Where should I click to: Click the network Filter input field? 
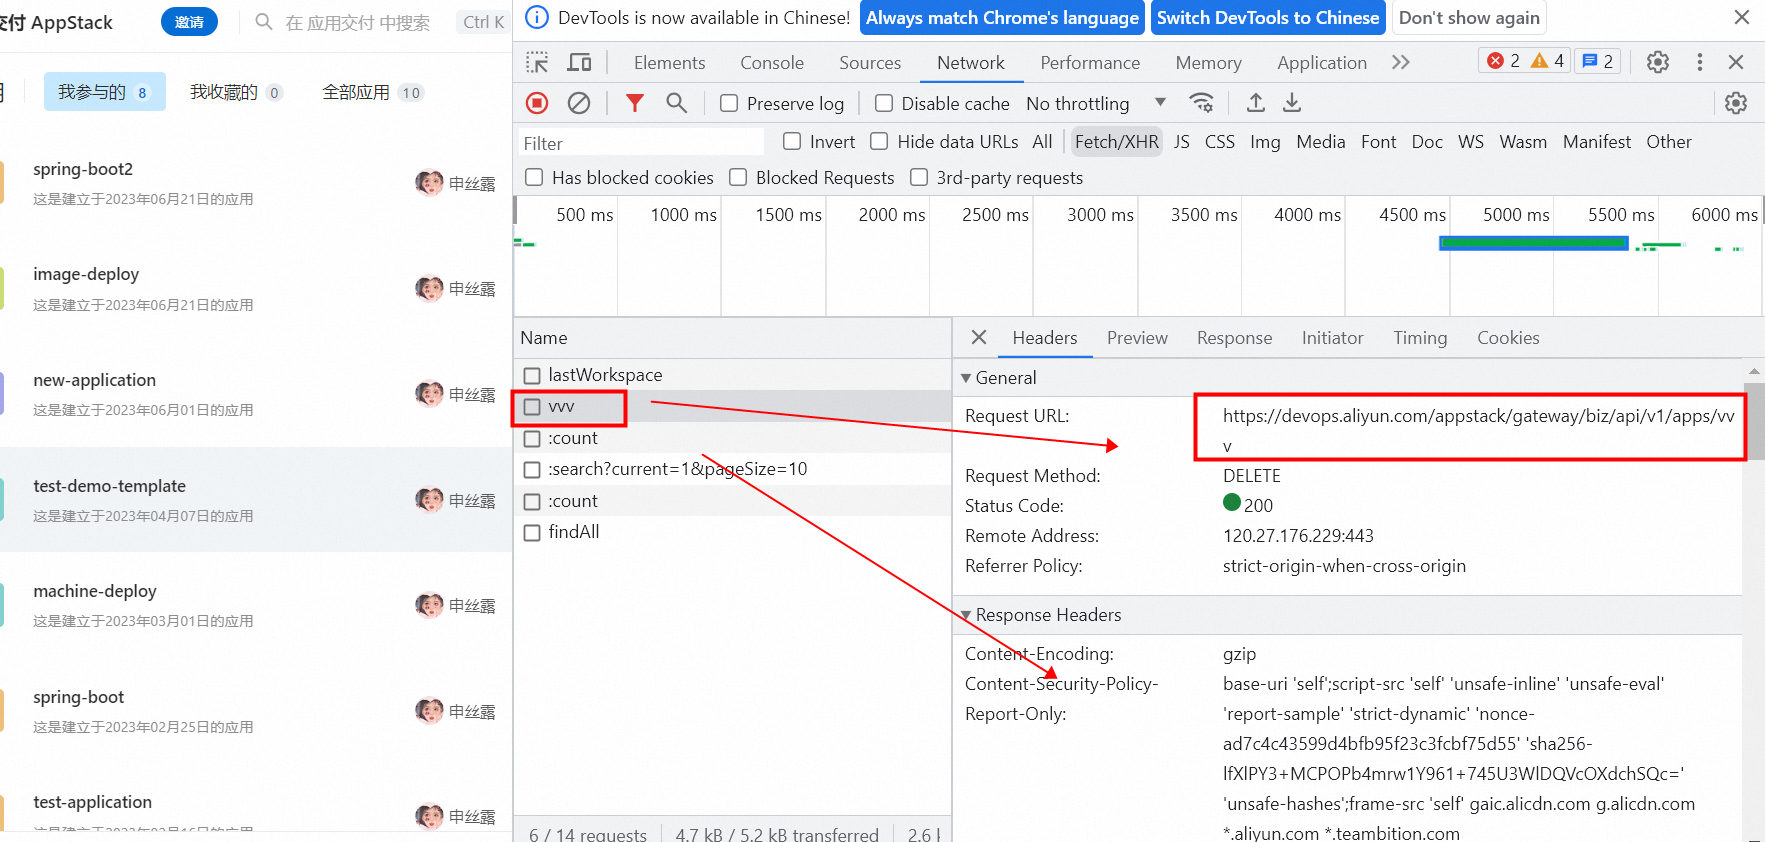pyautogui.click(x=640, y=143)
